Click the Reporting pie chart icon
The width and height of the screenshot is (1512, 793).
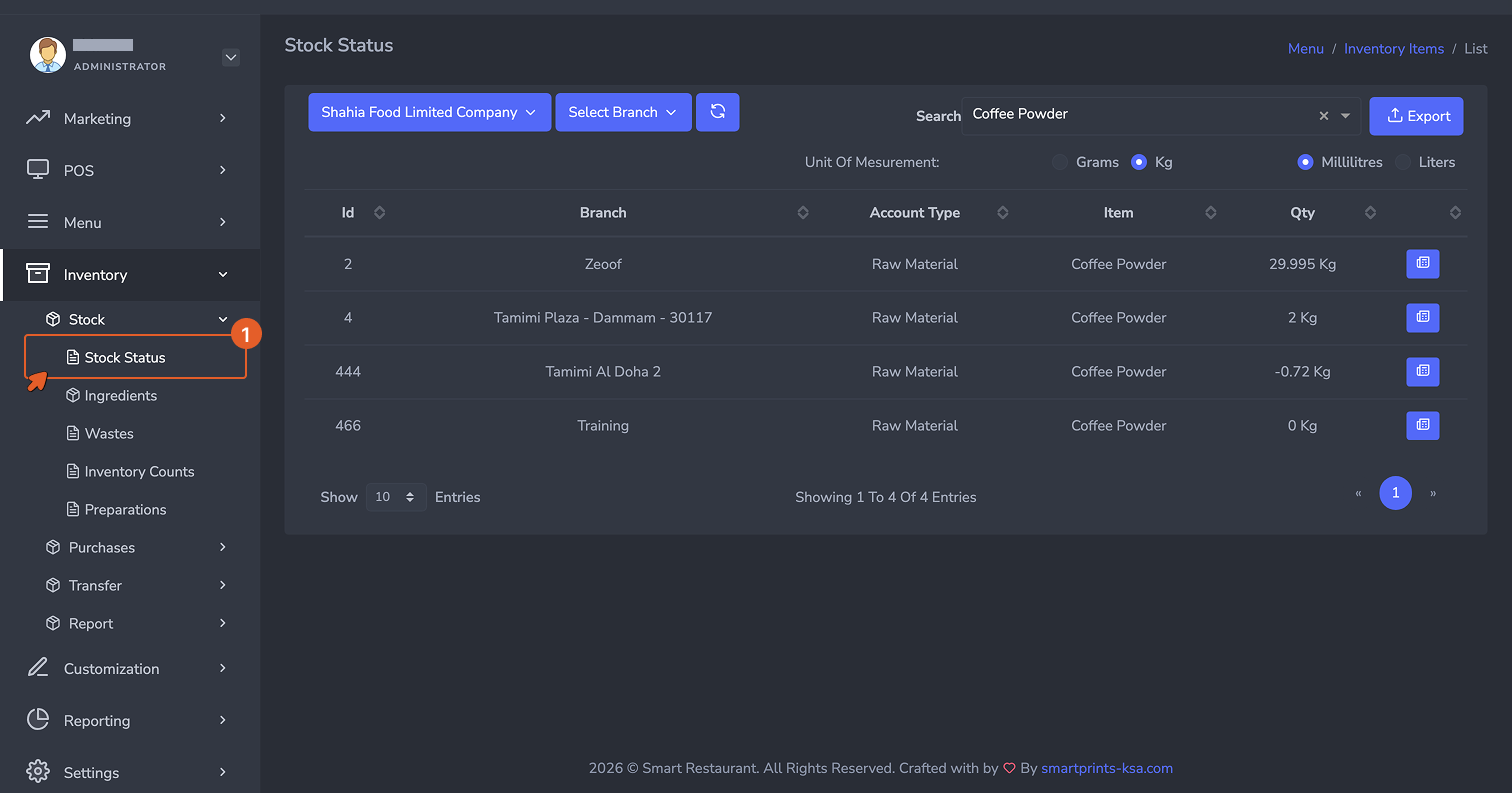pos(38,720)
